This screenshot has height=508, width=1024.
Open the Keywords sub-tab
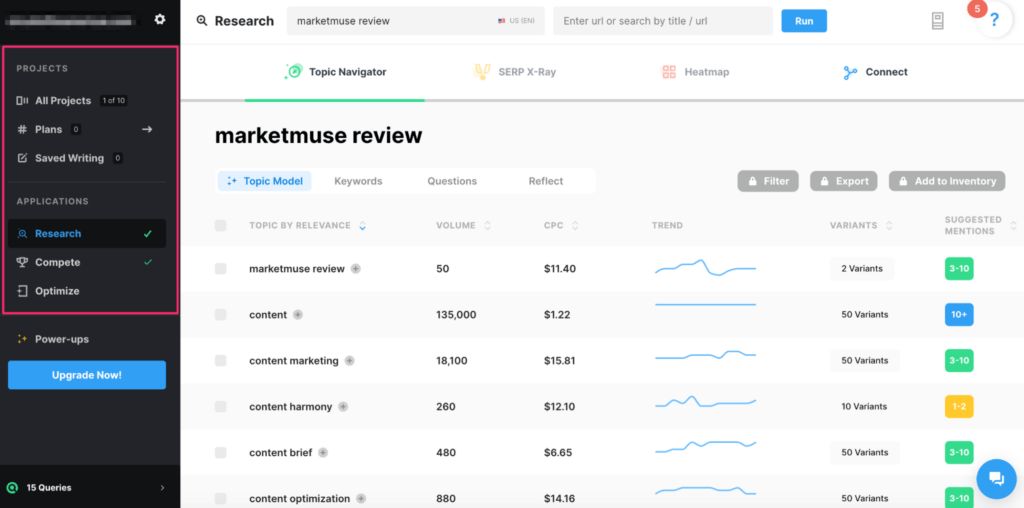coord(358,181)
